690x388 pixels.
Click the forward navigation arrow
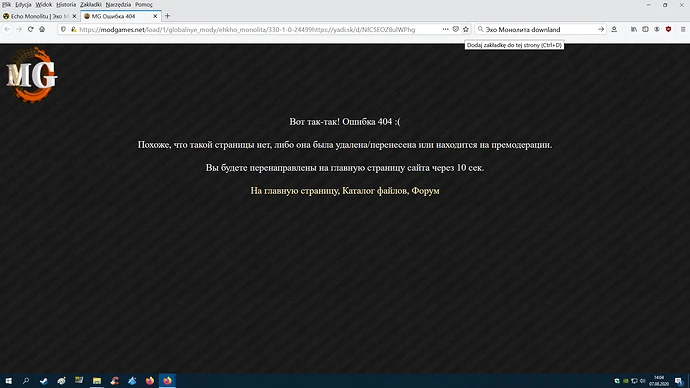19,29
